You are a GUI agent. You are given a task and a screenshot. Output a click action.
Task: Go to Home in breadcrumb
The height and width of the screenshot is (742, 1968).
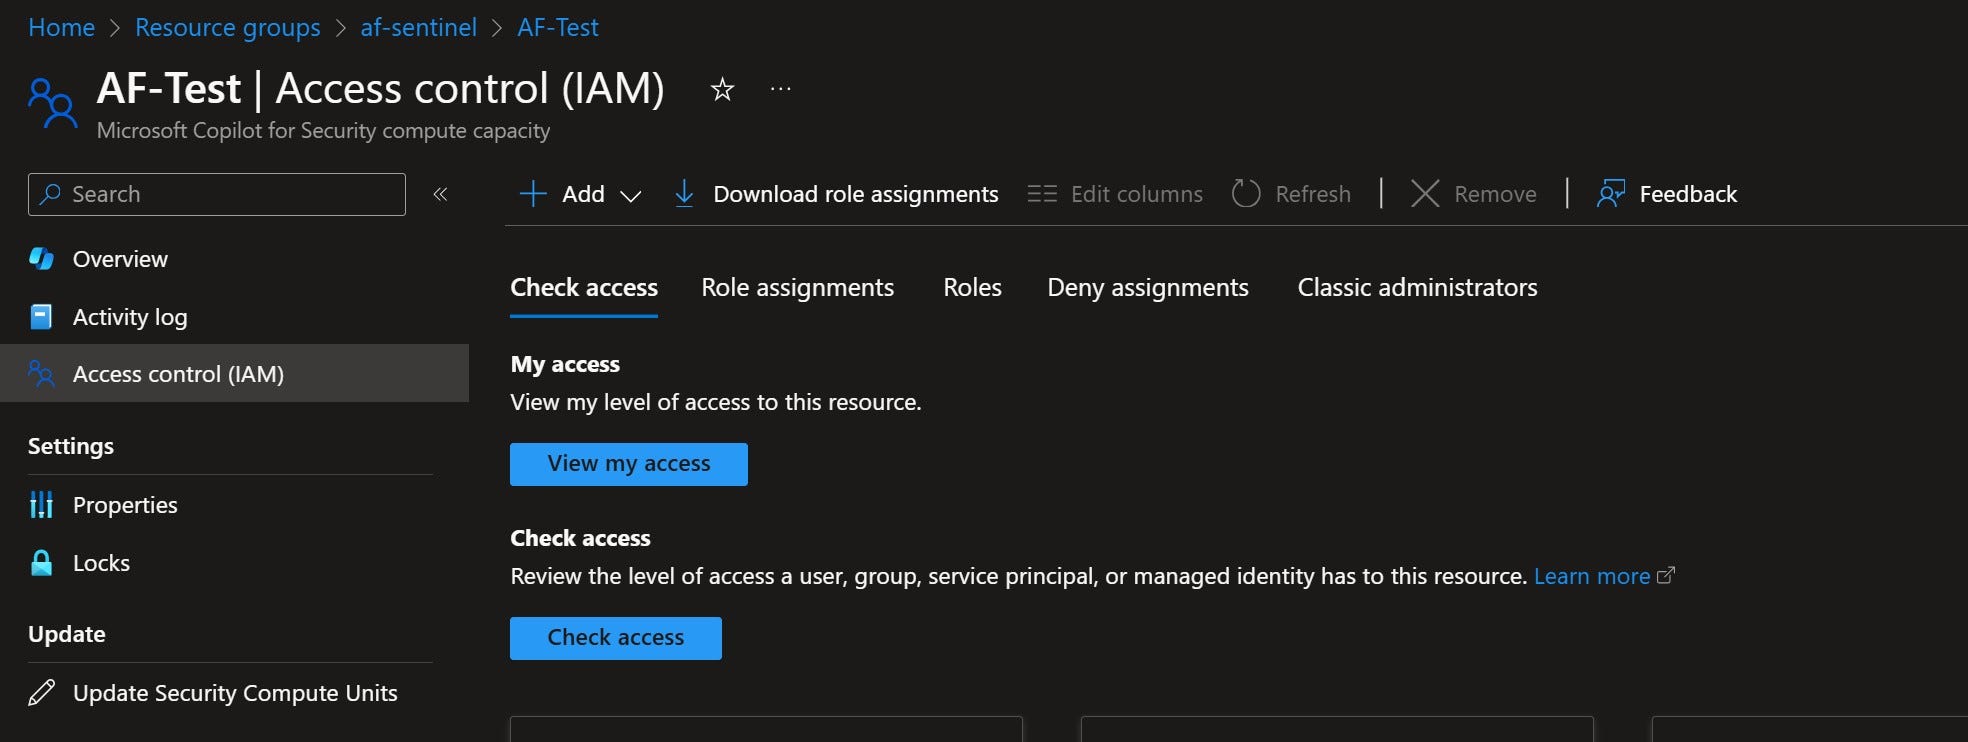[62, 28]
